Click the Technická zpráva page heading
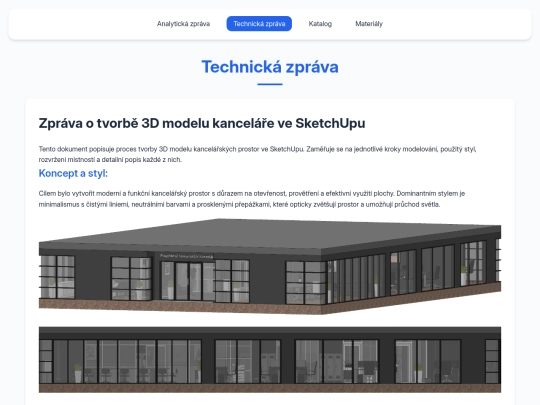540x405 pixels. point(270,67)
